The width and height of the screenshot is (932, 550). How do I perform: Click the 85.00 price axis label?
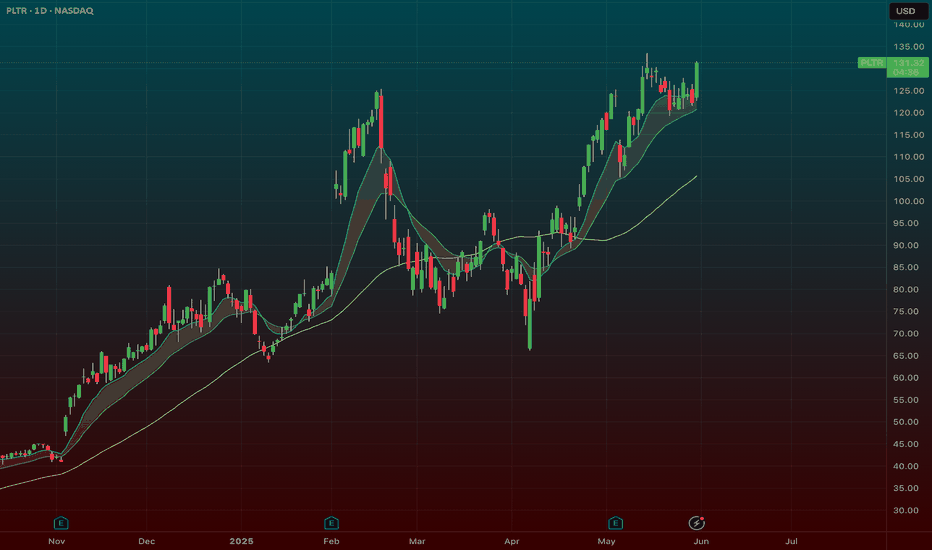(906, 267)
